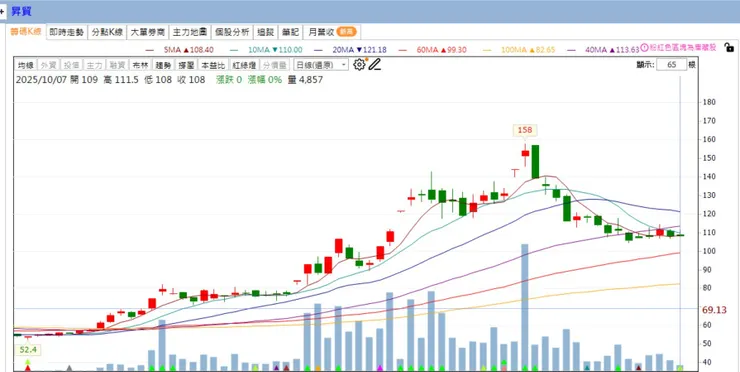Viewport: 740px width, 372px height.
Task: Click the 顯示 bar count field showing 65
Action: [x=672, y=65]
